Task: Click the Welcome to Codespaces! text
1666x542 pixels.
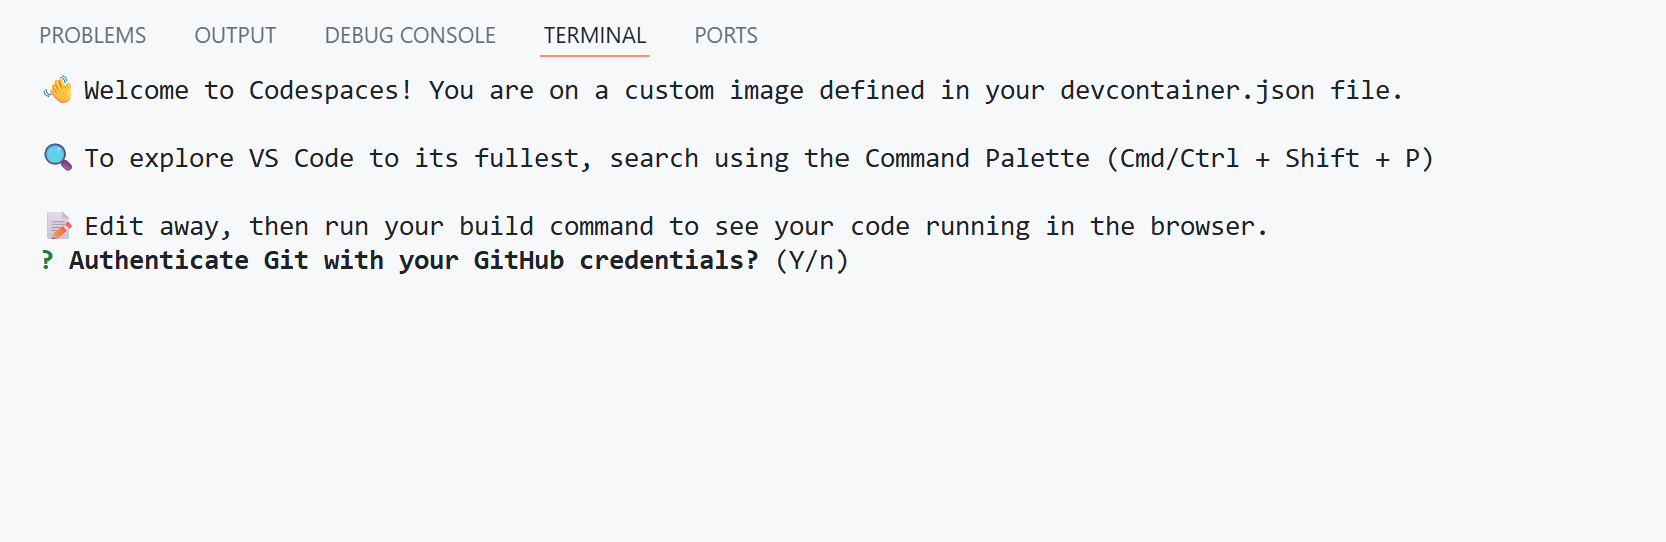Action: [248, 91]
